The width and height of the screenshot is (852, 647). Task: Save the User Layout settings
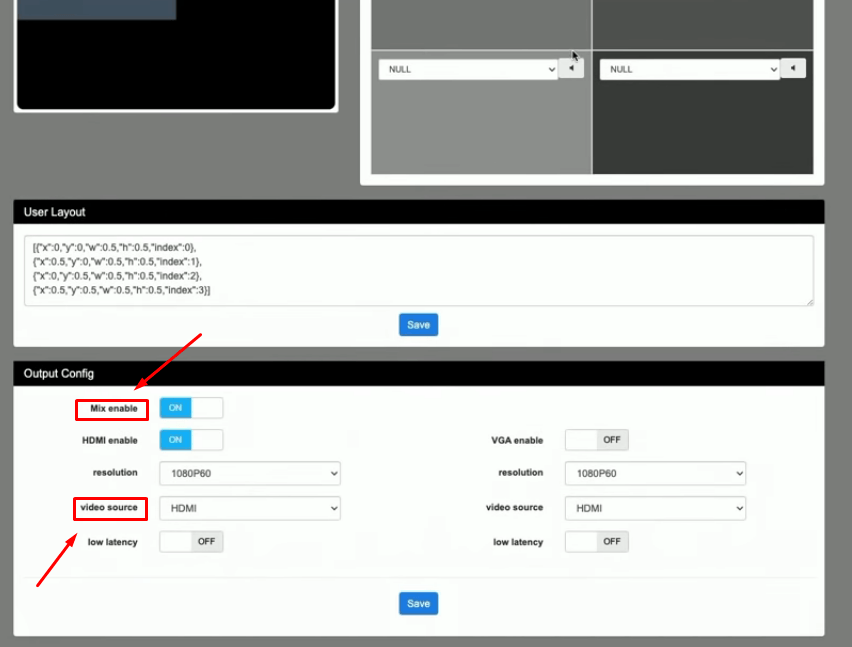coord(418,325)
